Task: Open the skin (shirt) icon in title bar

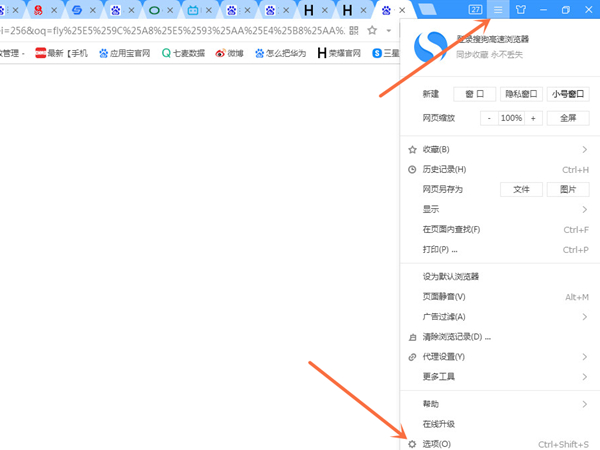Action: 519,10
